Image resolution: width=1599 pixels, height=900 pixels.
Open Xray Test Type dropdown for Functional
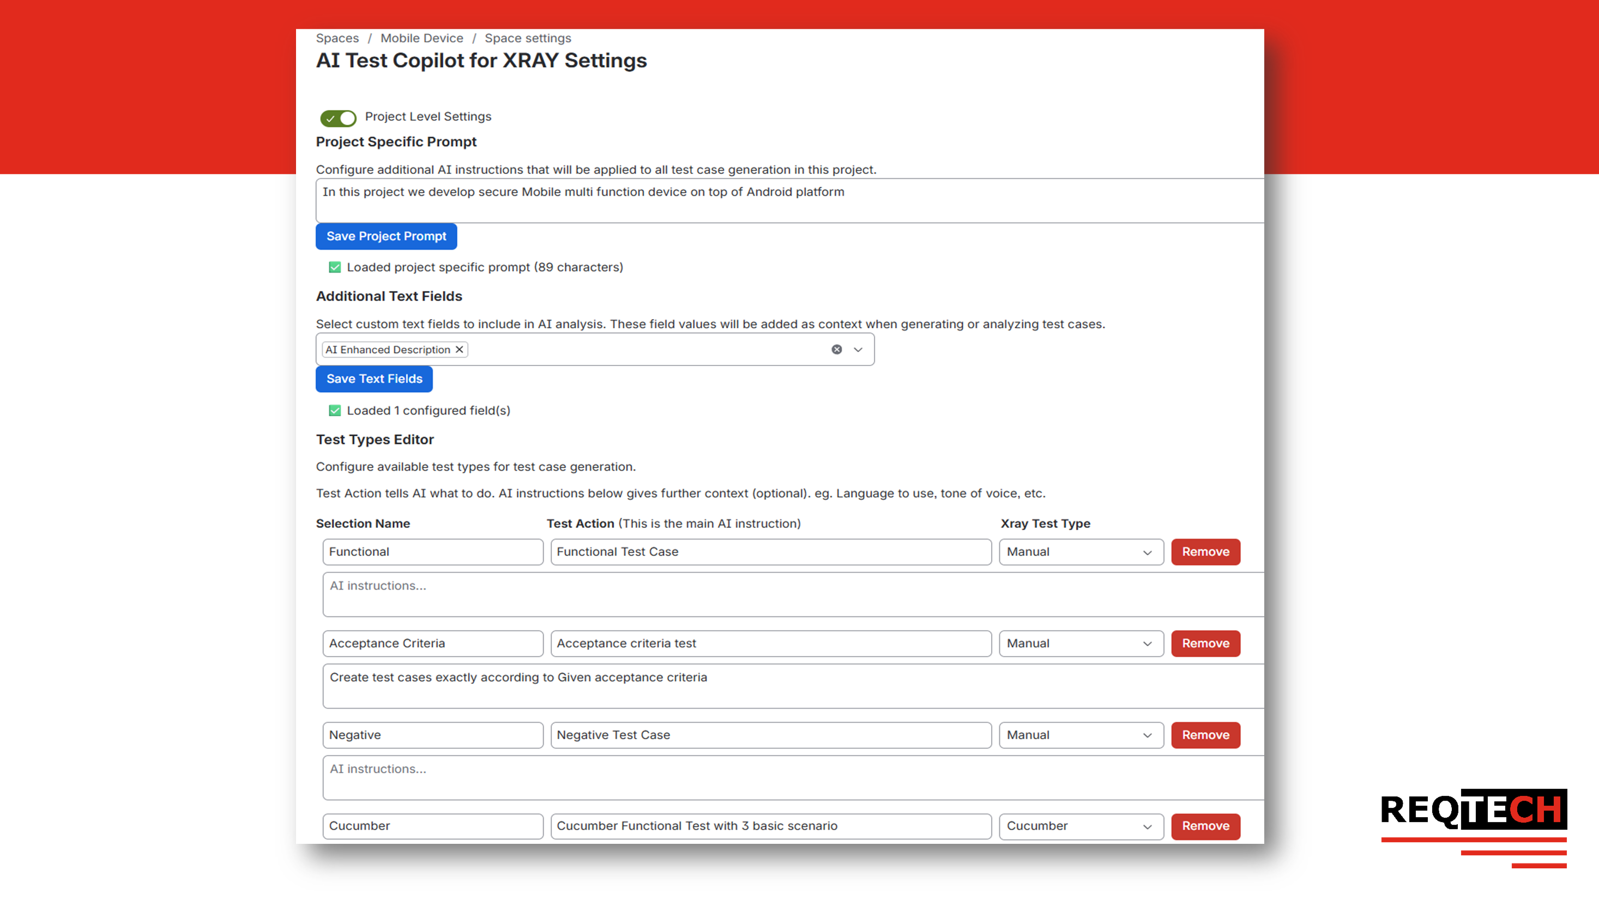(1081, 552)
